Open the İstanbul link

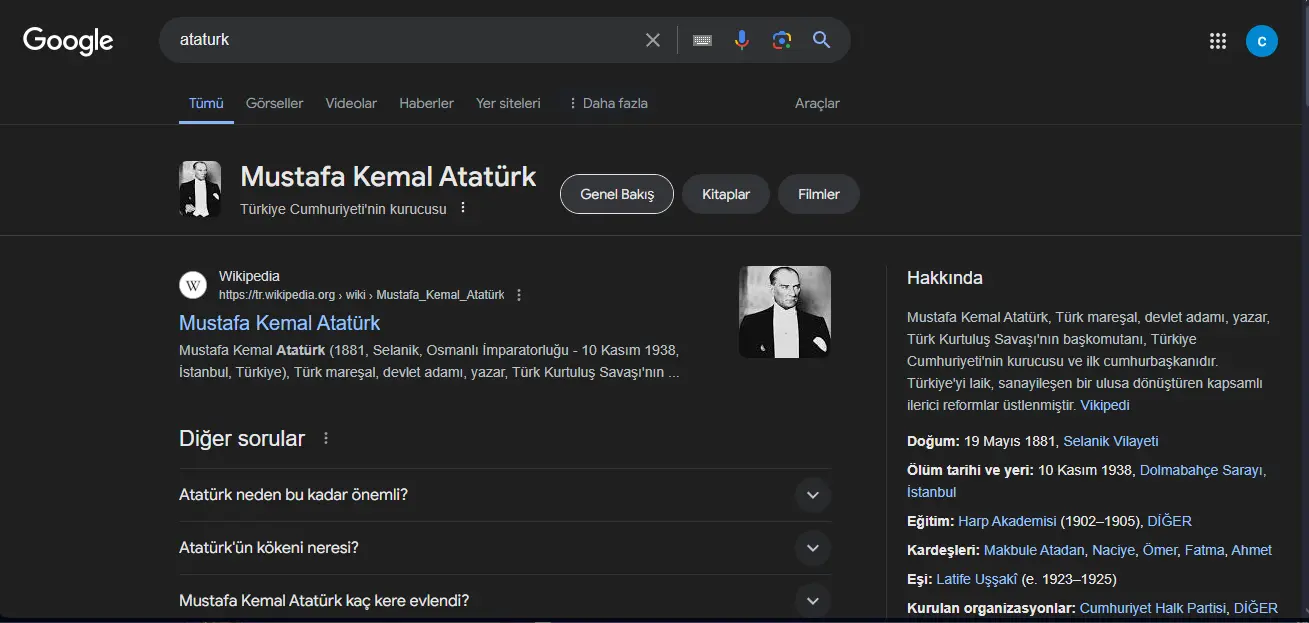(932, 492)
